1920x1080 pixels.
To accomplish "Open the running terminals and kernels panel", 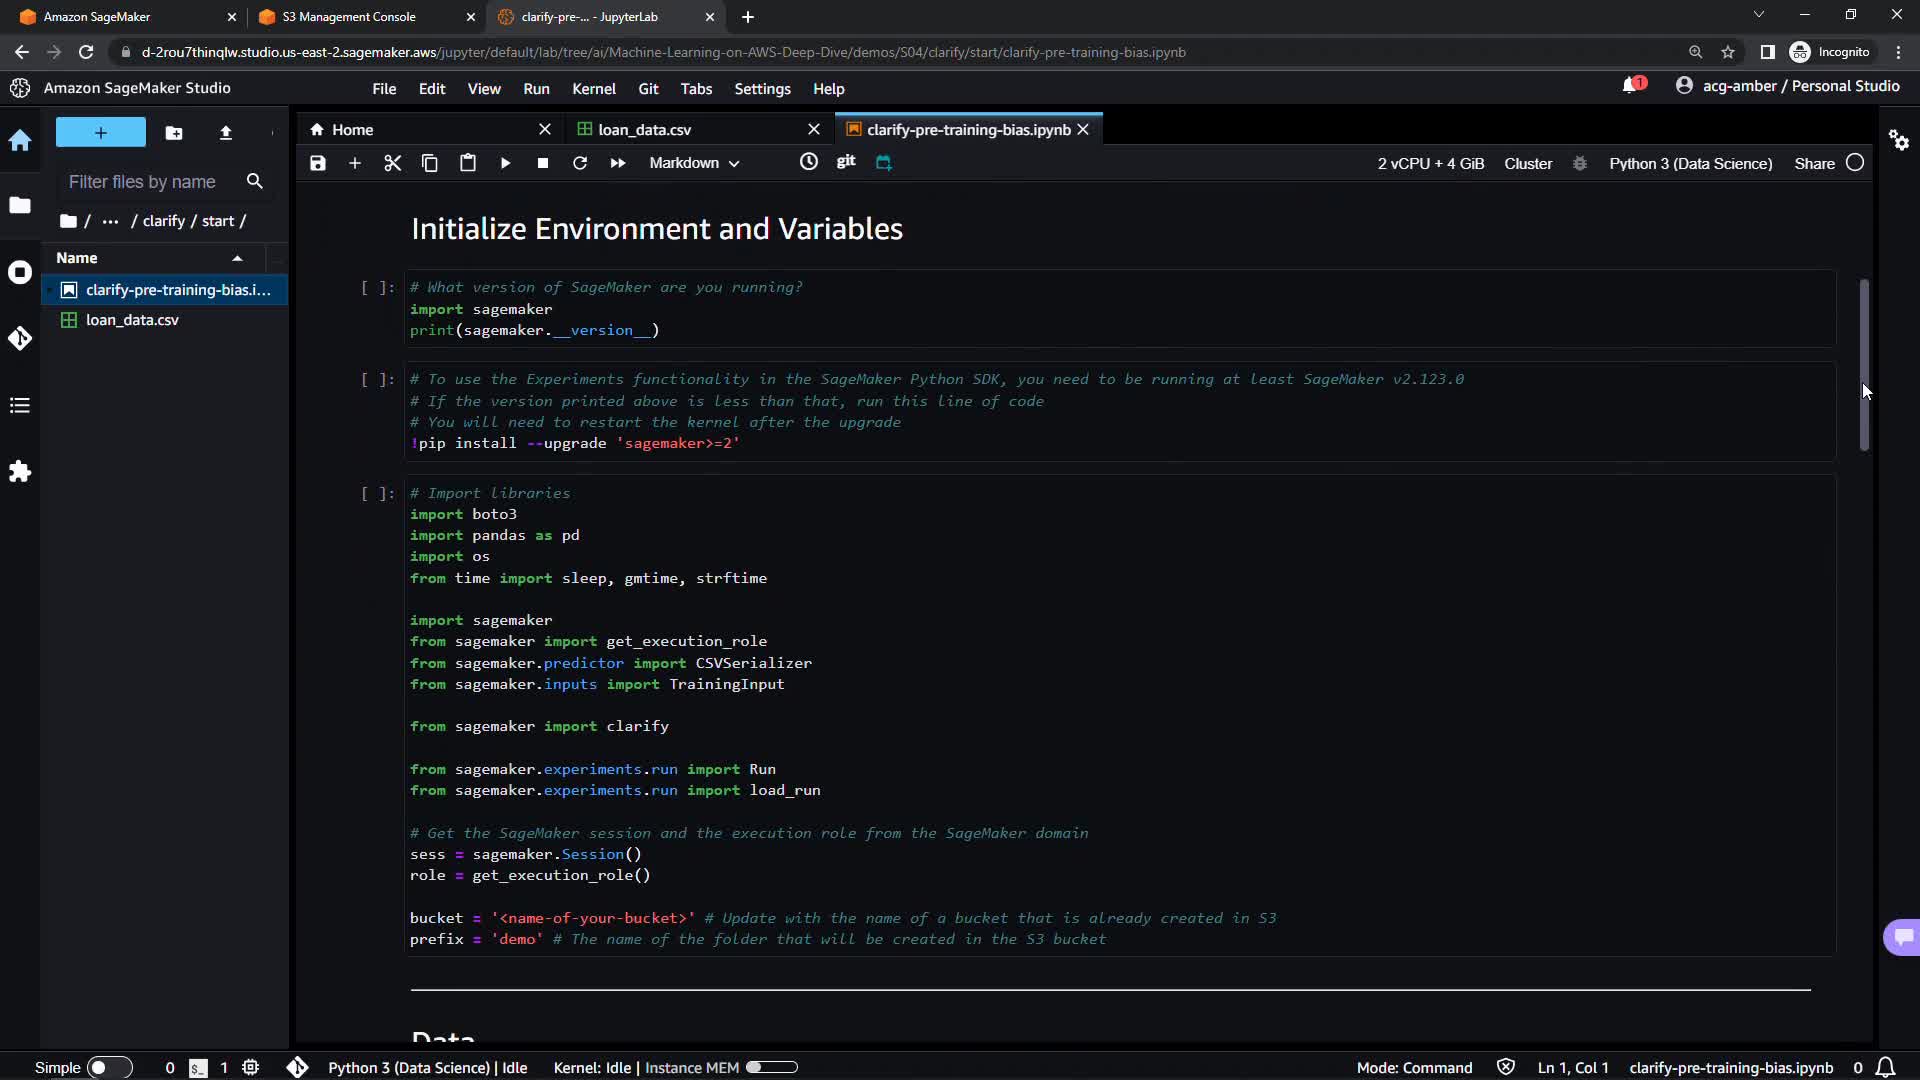I will click(x=20, y=272).
